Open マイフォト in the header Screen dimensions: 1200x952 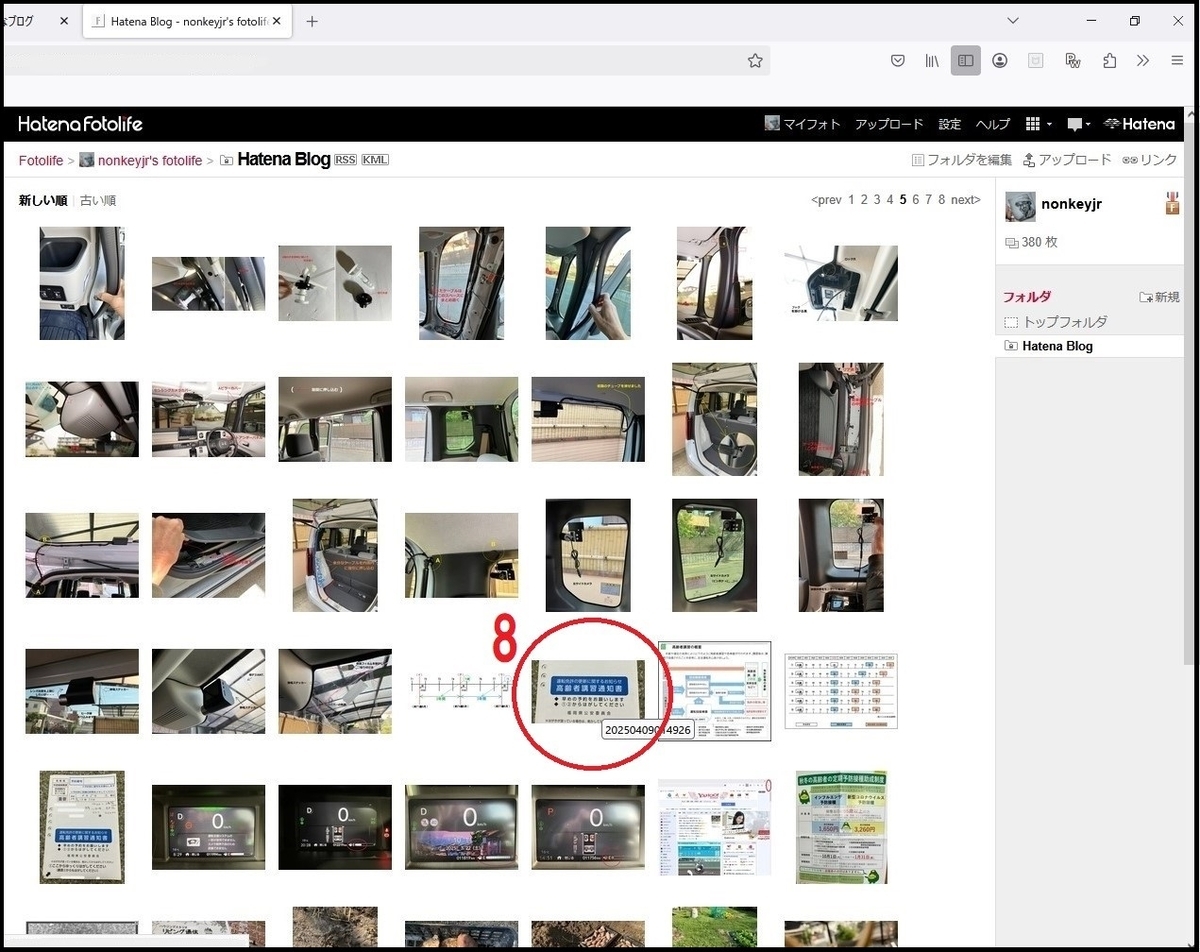[802, 124]
